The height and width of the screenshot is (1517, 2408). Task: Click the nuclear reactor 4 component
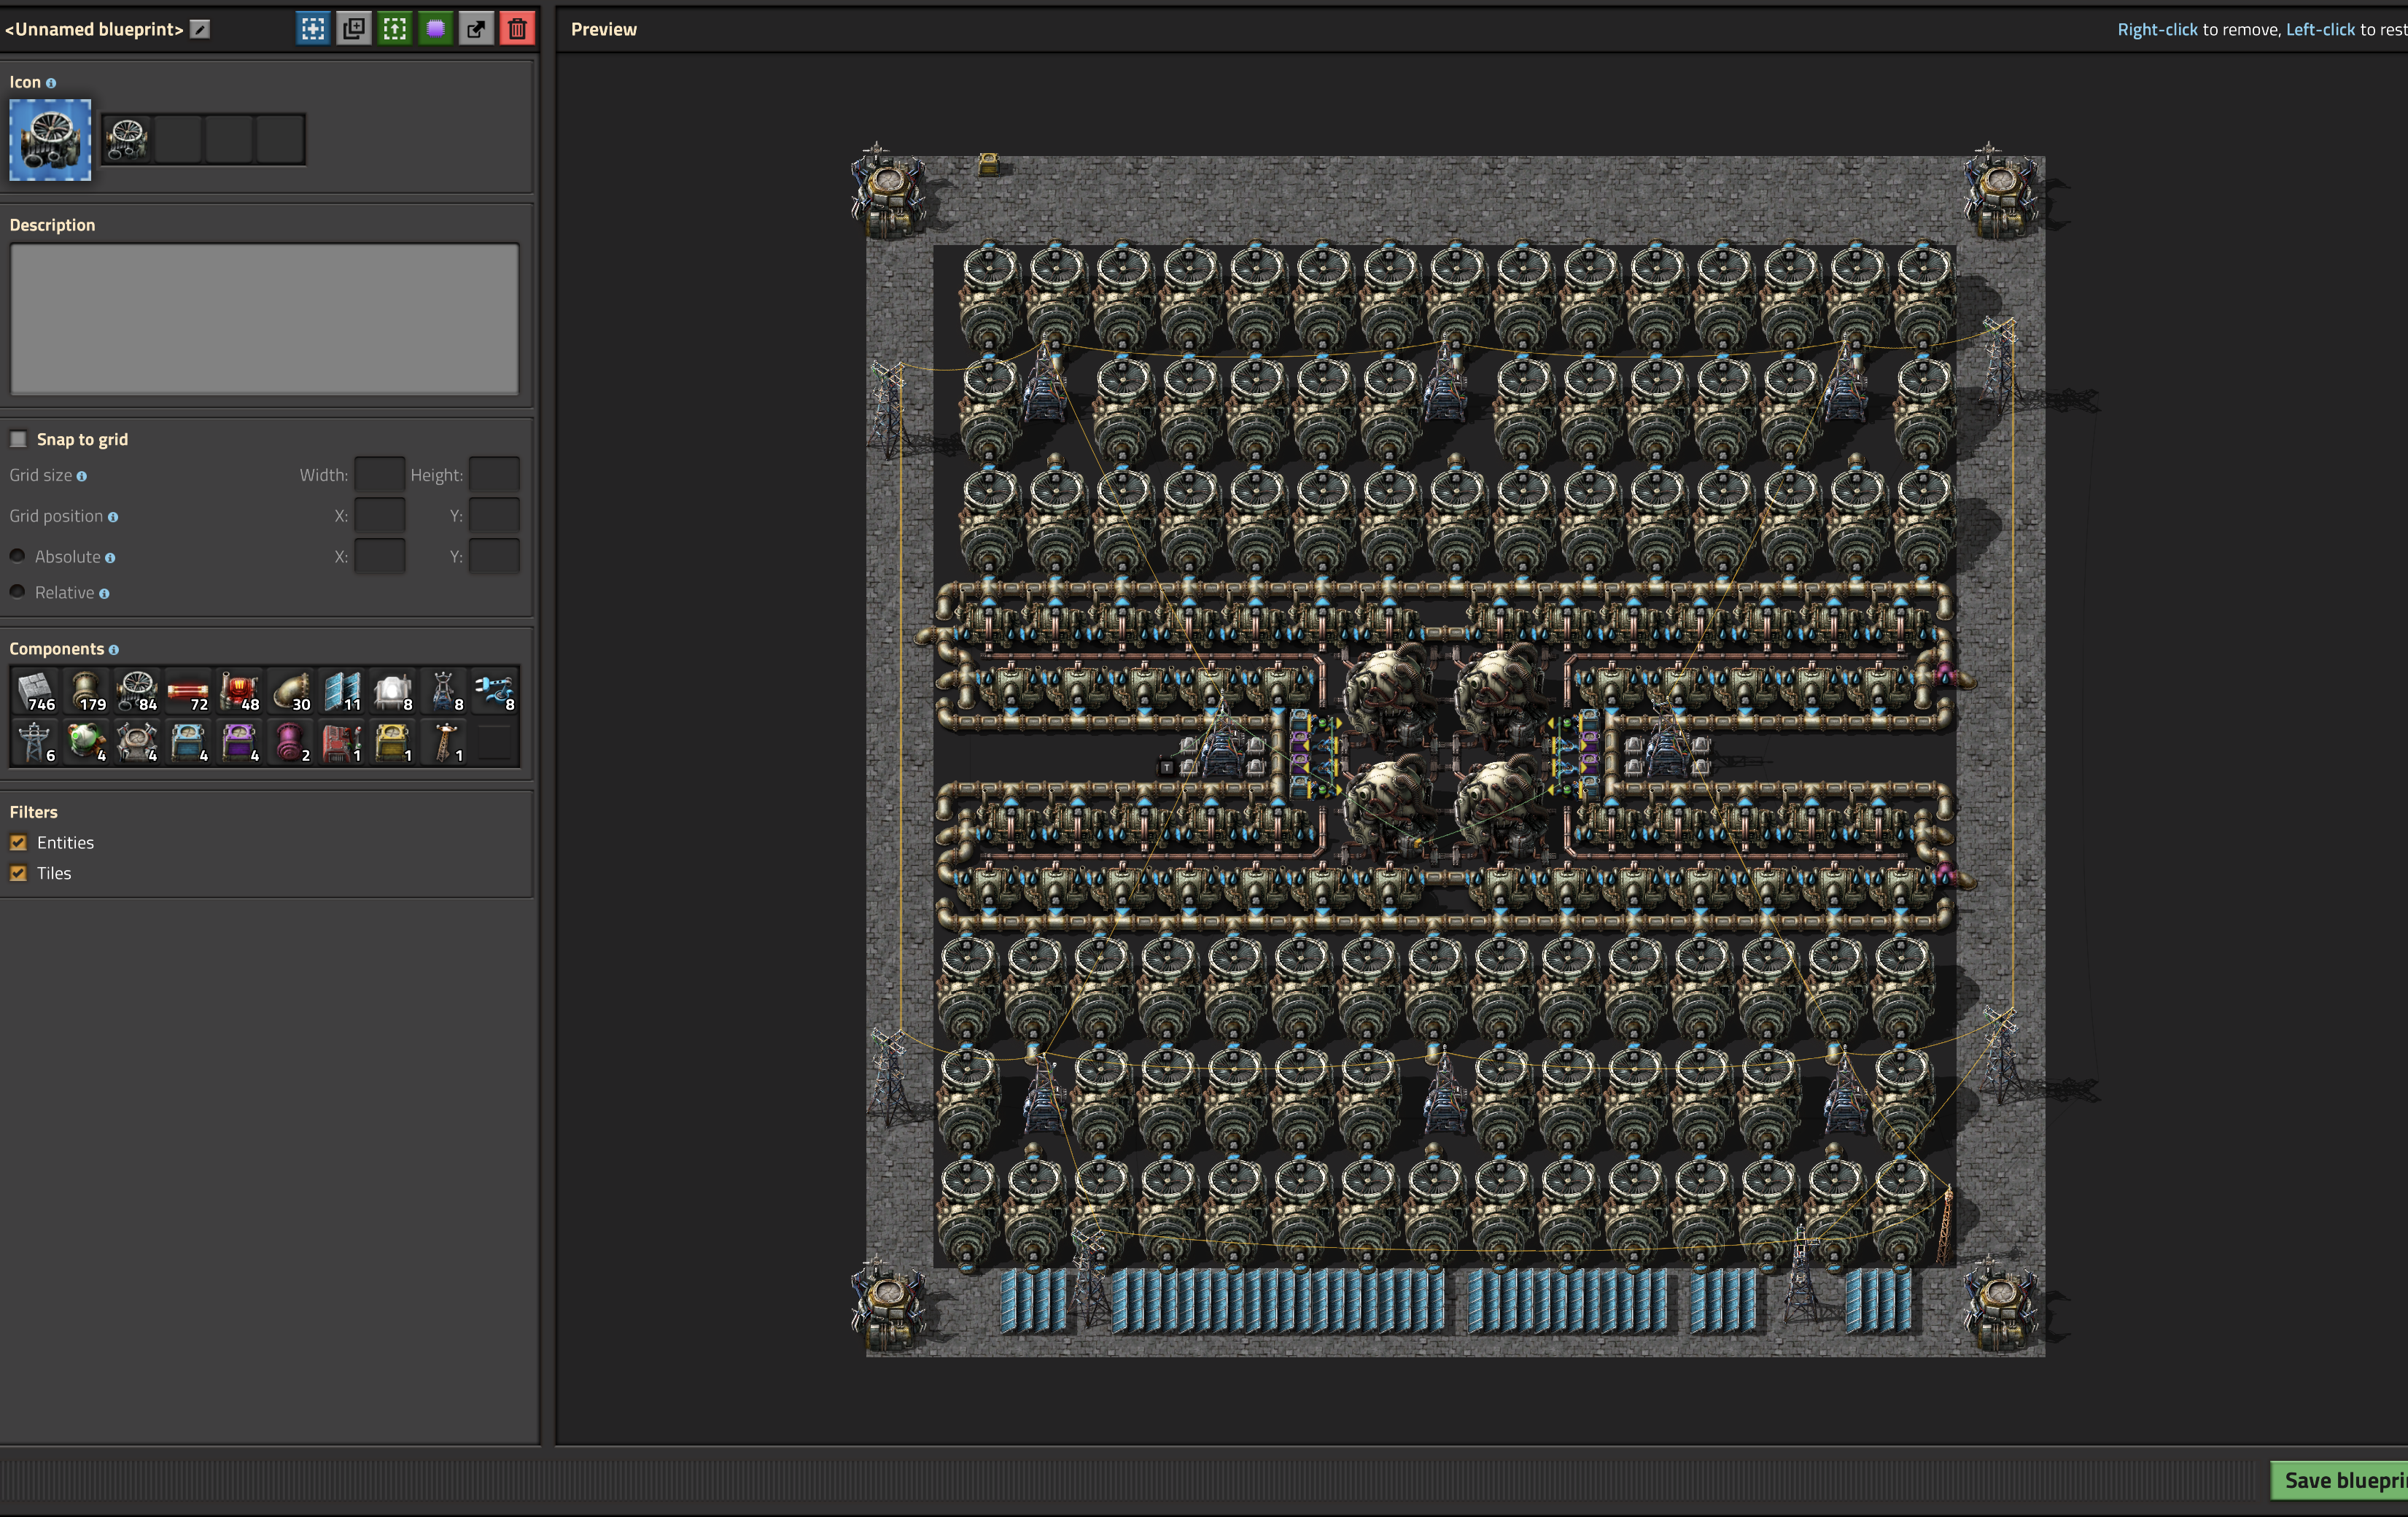86,742
